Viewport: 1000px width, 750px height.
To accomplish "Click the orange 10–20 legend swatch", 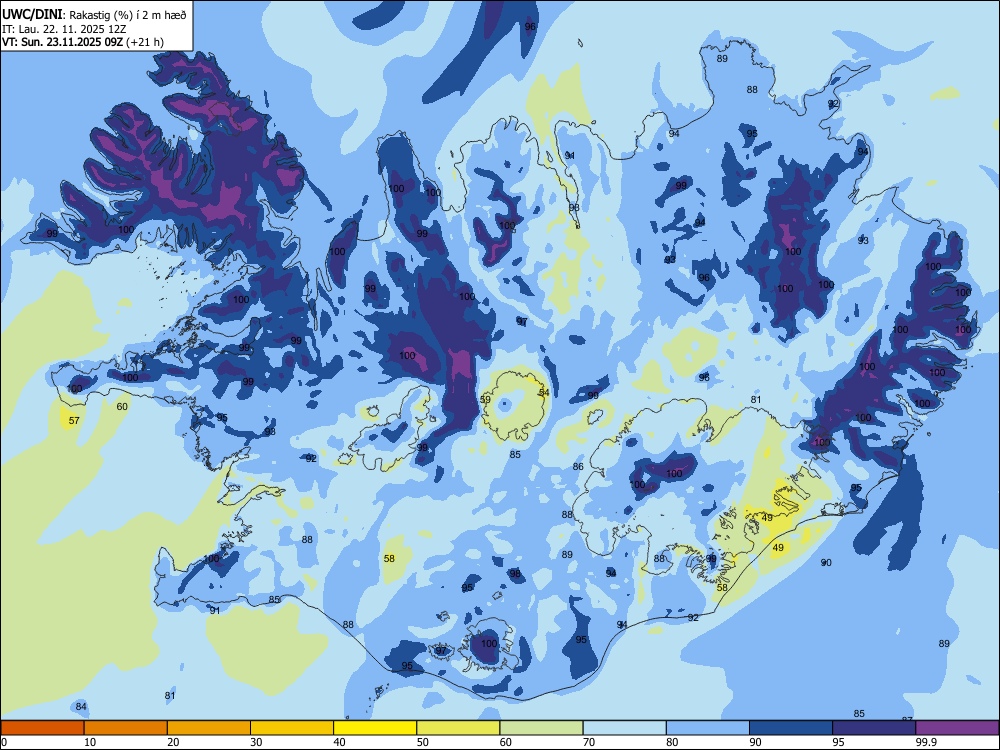I will pos(126,728).
